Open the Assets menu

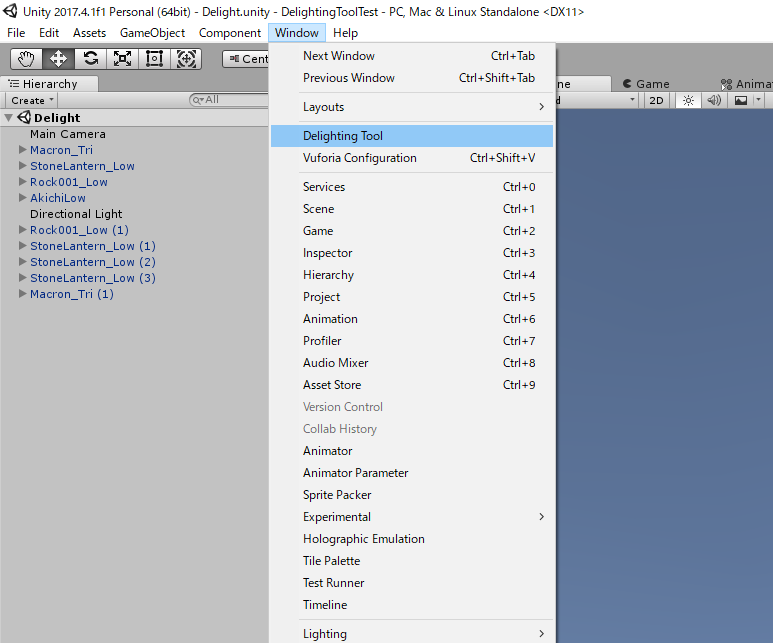(x=89, y=33)
